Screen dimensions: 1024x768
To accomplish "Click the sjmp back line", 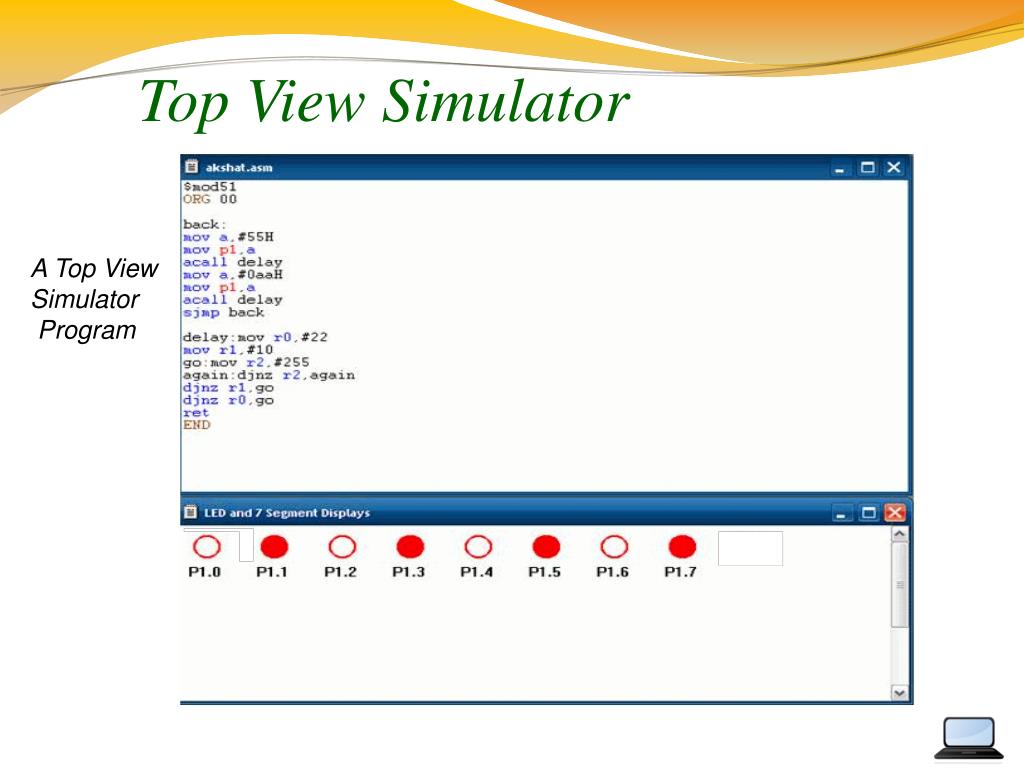I will 224,312.
